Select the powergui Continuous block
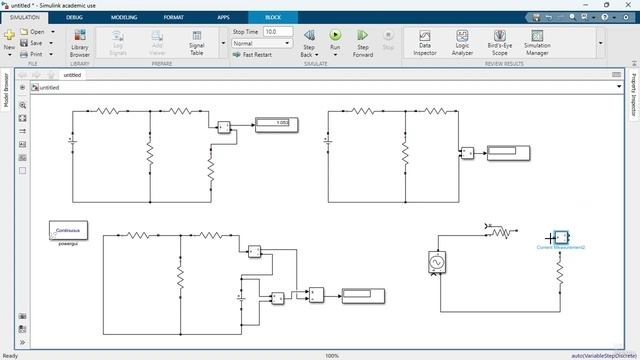 [68, 231]
